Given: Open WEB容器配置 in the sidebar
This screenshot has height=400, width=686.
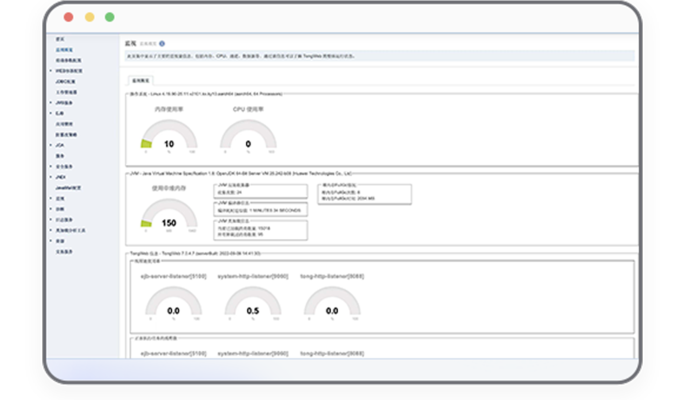Looking at the screenshot, I should click(69, 71).
